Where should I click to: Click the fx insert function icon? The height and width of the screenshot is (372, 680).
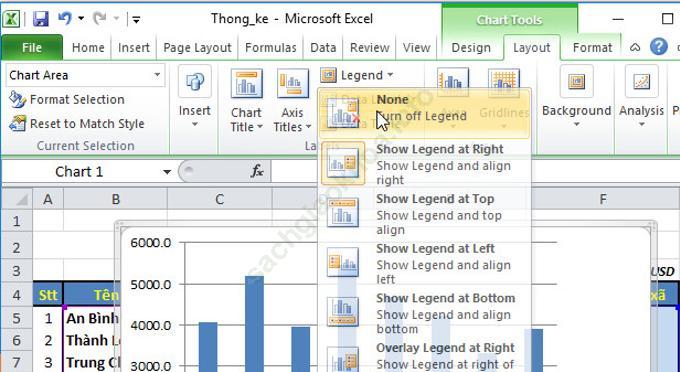pyautogui.click(x=257, y=171)
